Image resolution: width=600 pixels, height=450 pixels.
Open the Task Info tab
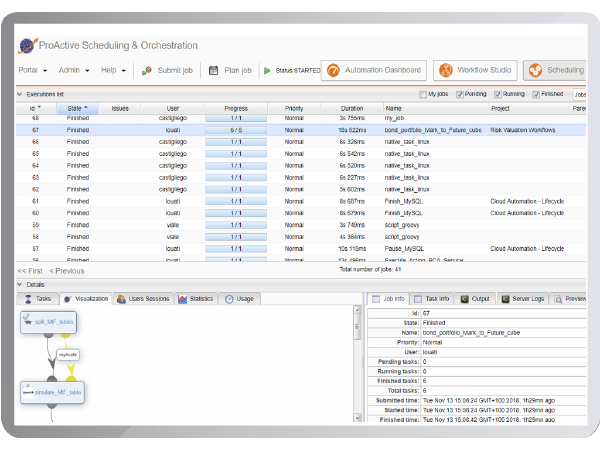[432, 299]
